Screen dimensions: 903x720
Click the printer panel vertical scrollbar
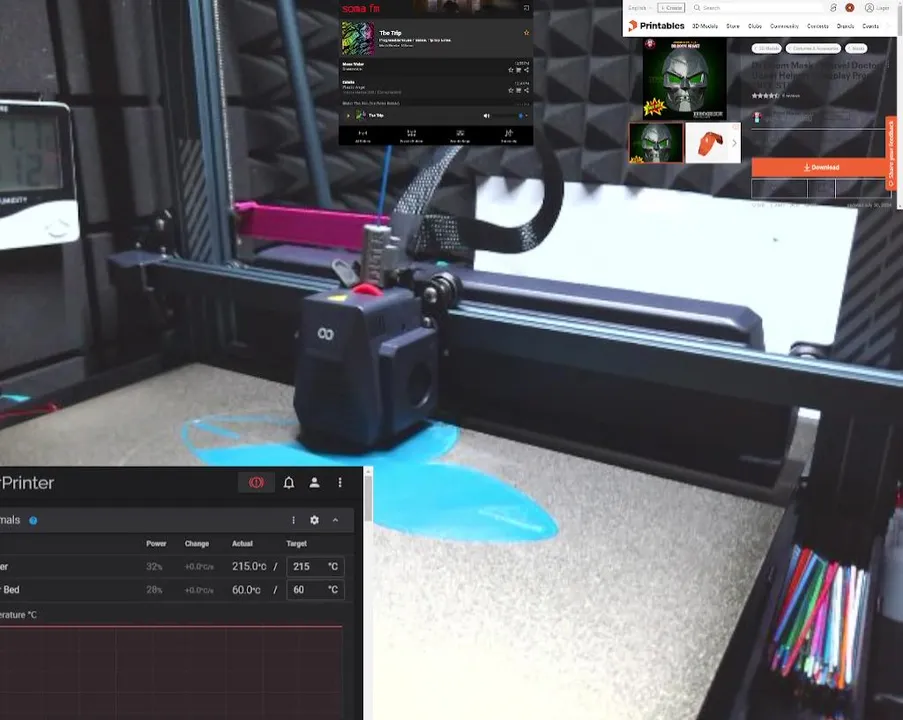369,498
